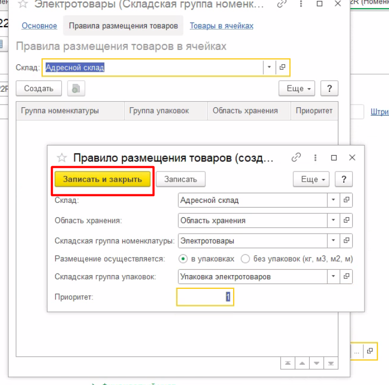This screenshot has height=385, width=389.
Task: Open Адресной склад form in top field
Action: pyautogui.click(x=282, y=67)
